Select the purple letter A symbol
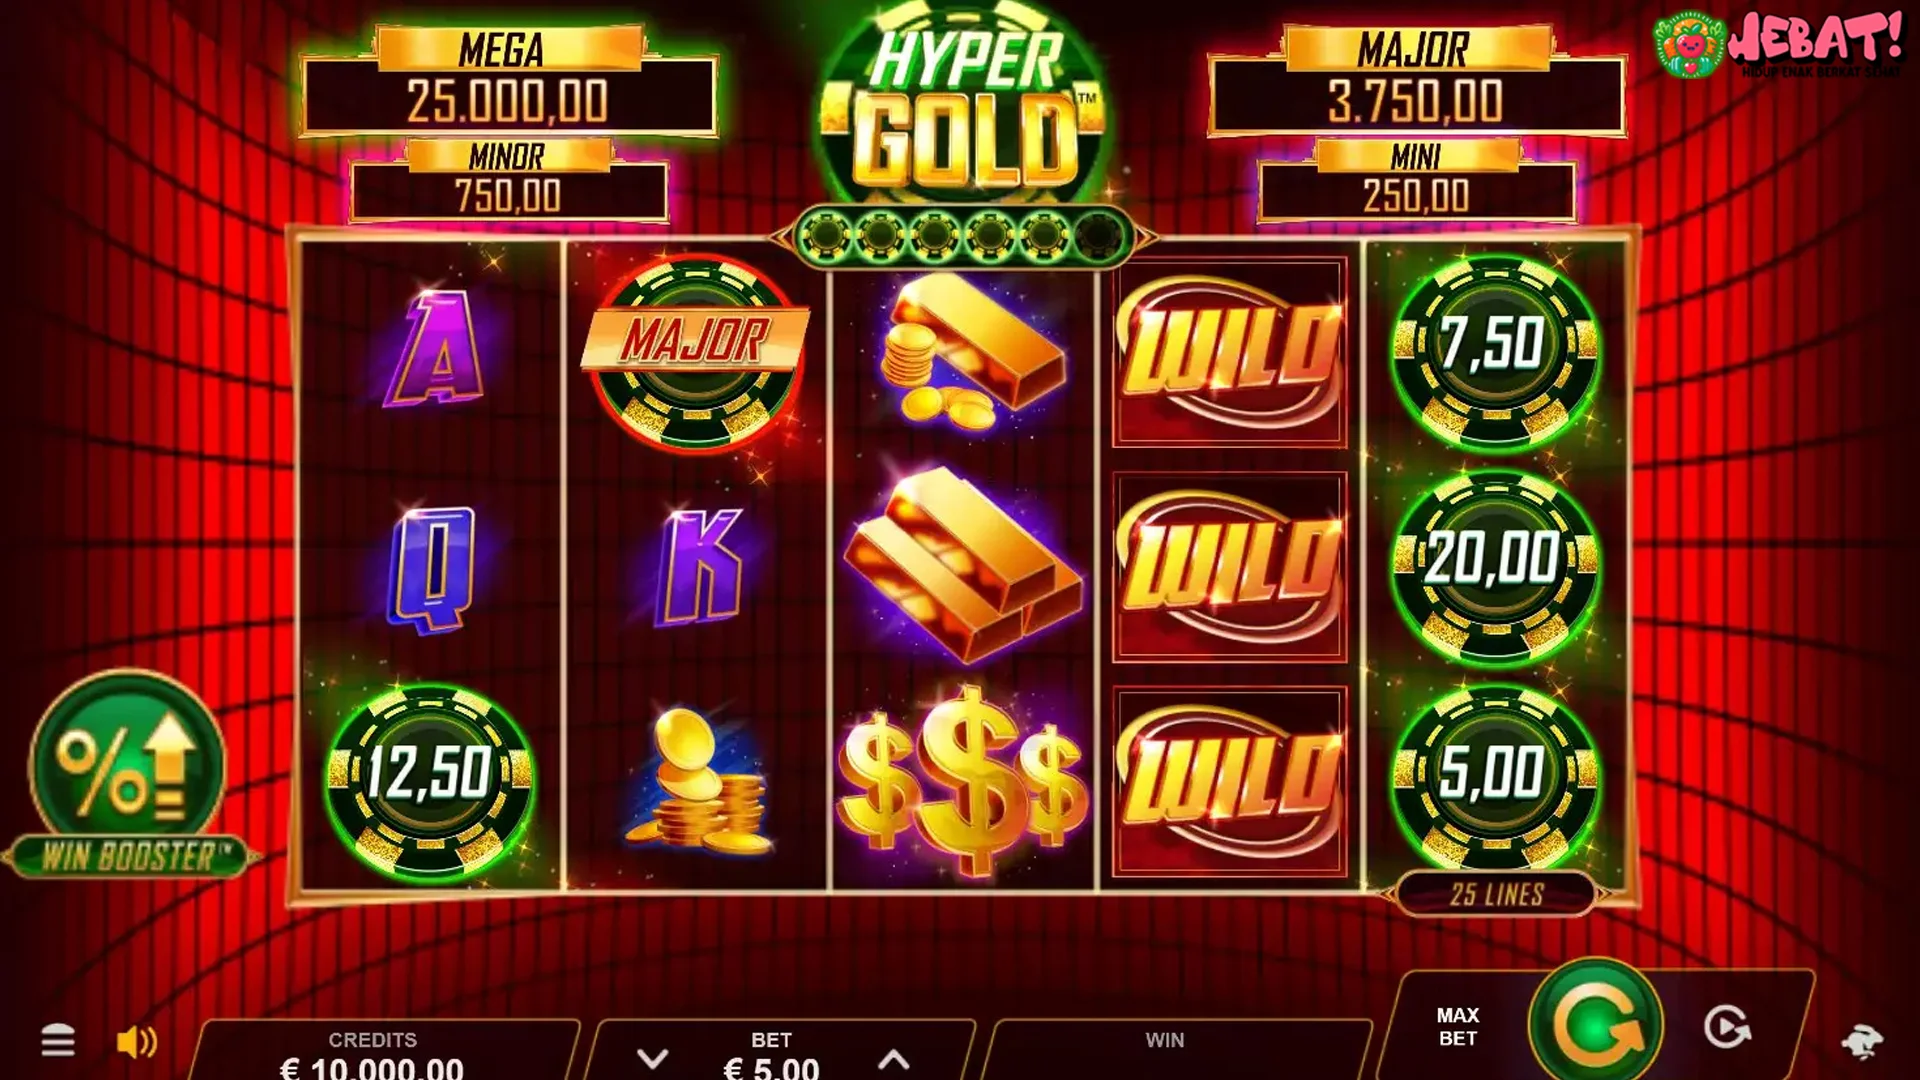The image size is (1920, 1080). click(x=433, y=349)
